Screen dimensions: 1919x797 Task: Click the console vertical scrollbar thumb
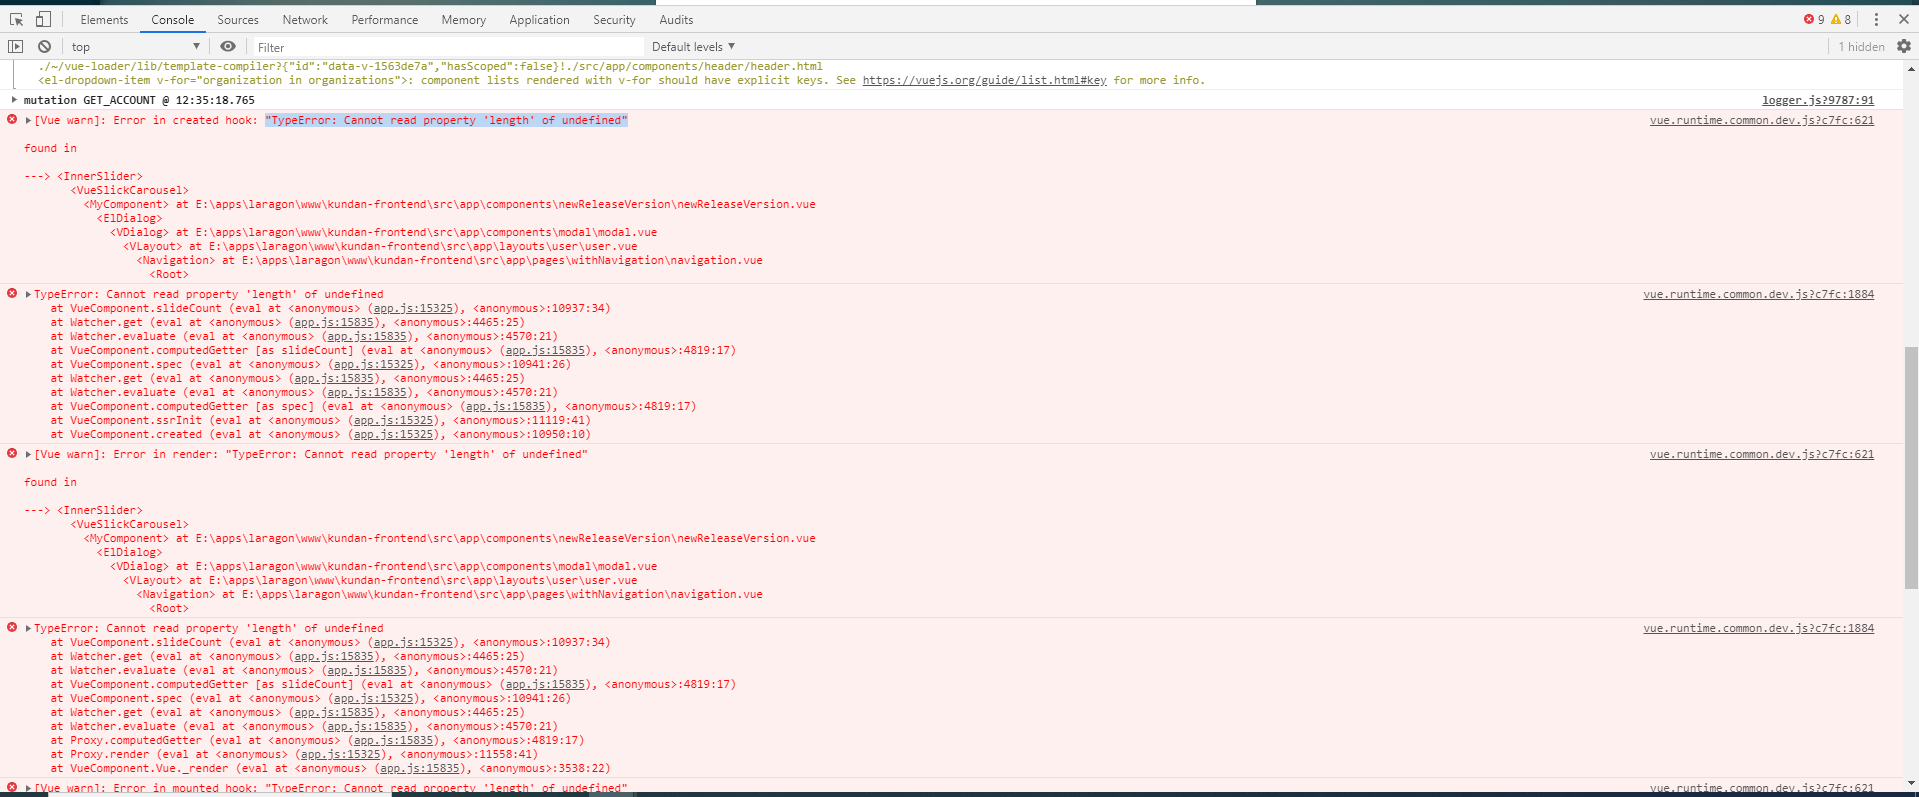click(1911, 467)
